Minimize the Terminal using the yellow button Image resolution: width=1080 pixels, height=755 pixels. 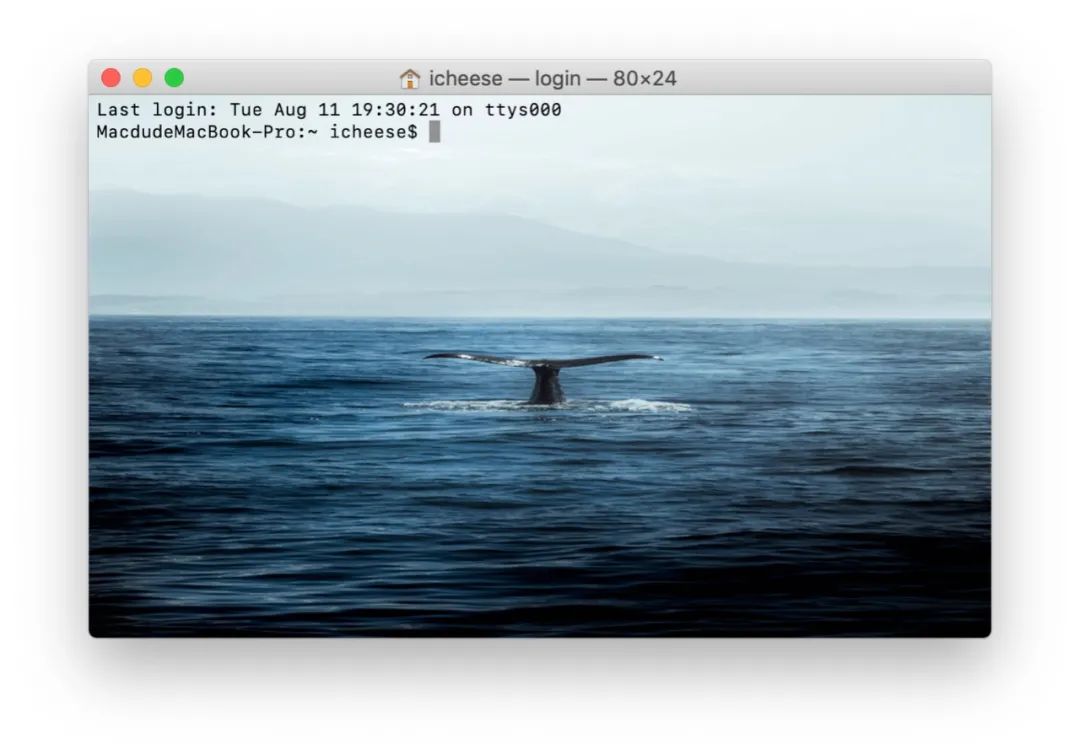pyautogui.click(x=143, y=78)
